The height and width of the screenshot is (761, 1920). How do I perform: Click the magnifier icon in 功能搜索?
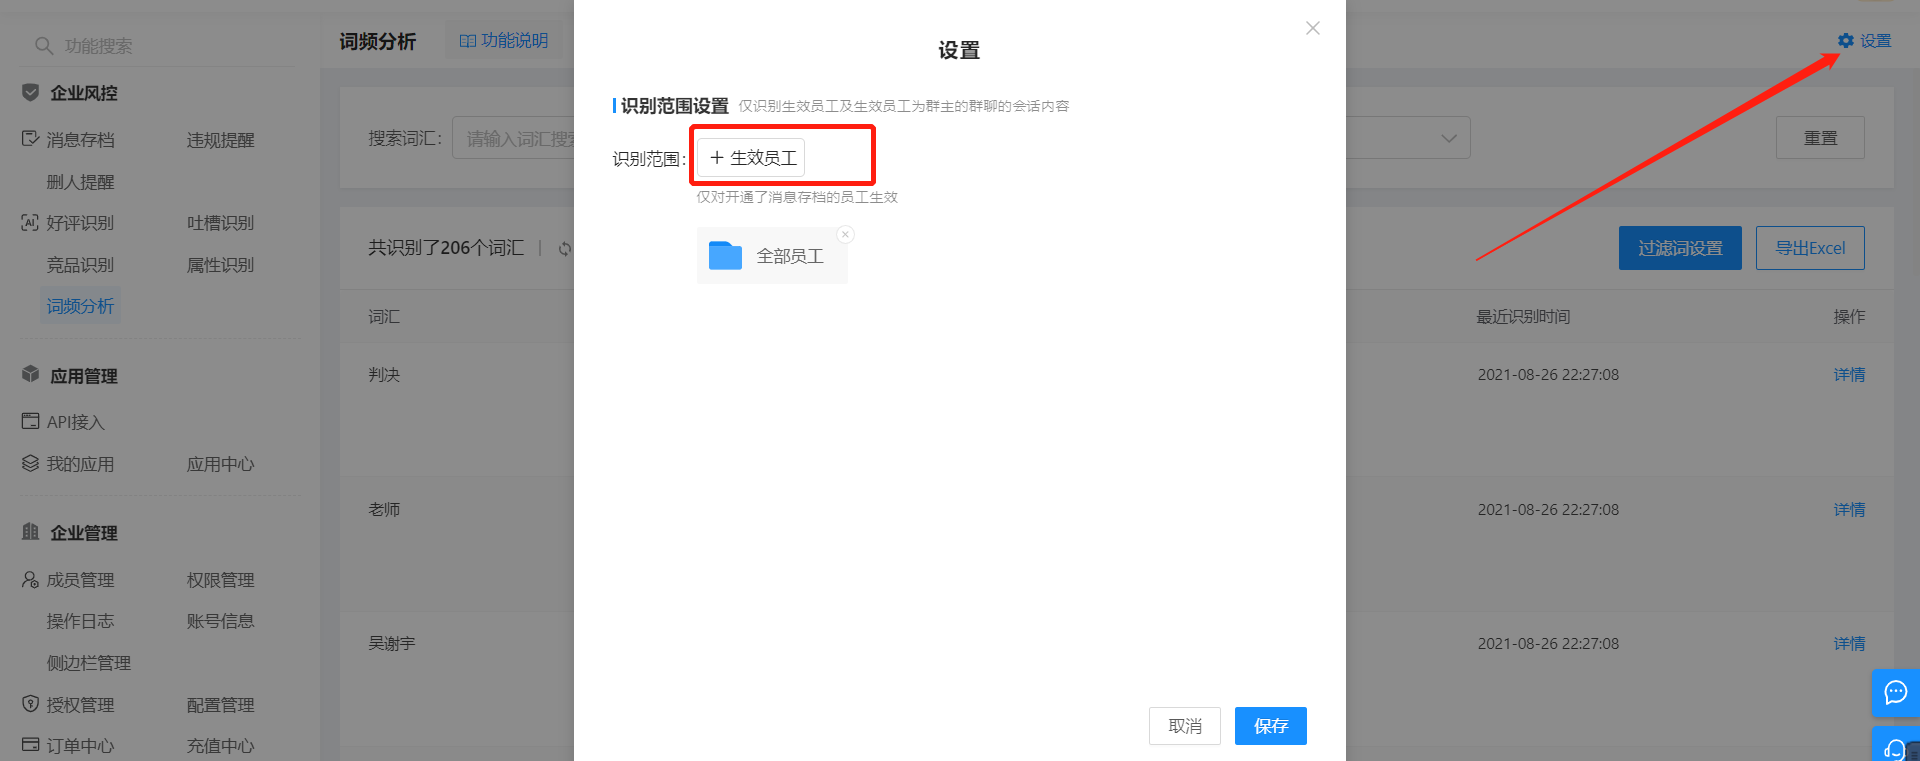44,46
